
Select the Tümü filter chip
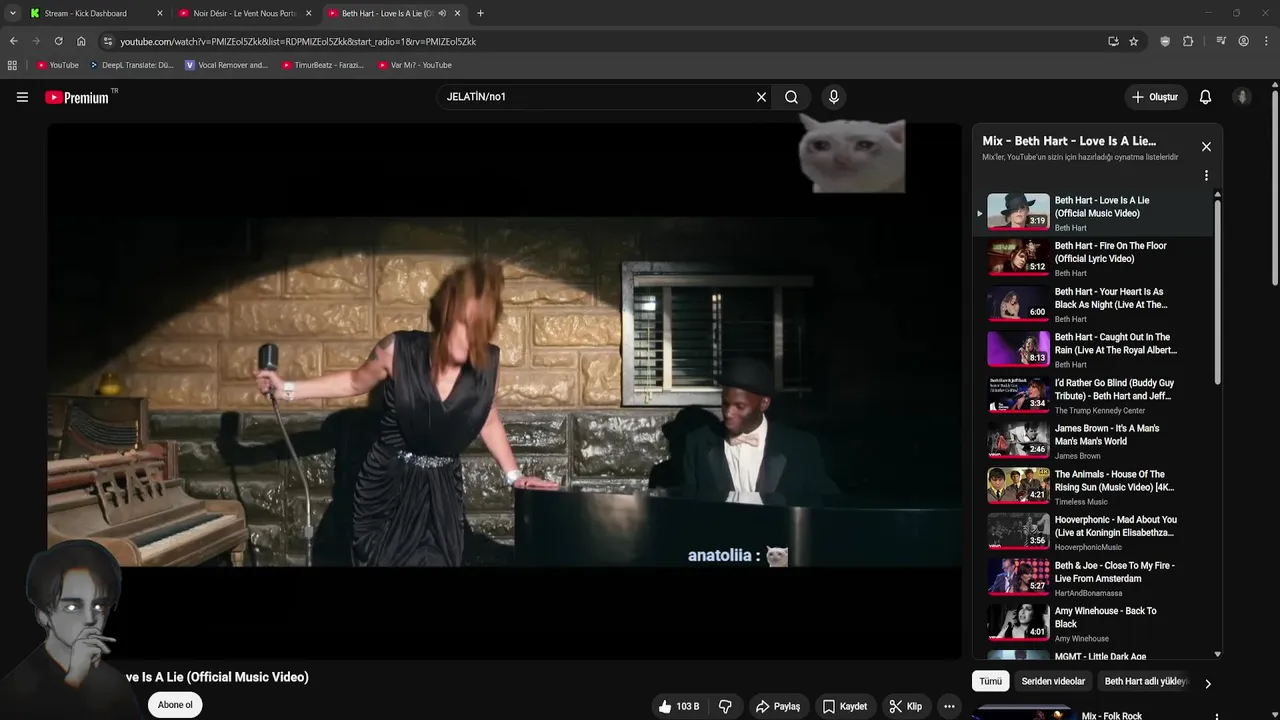click(990, 681)
